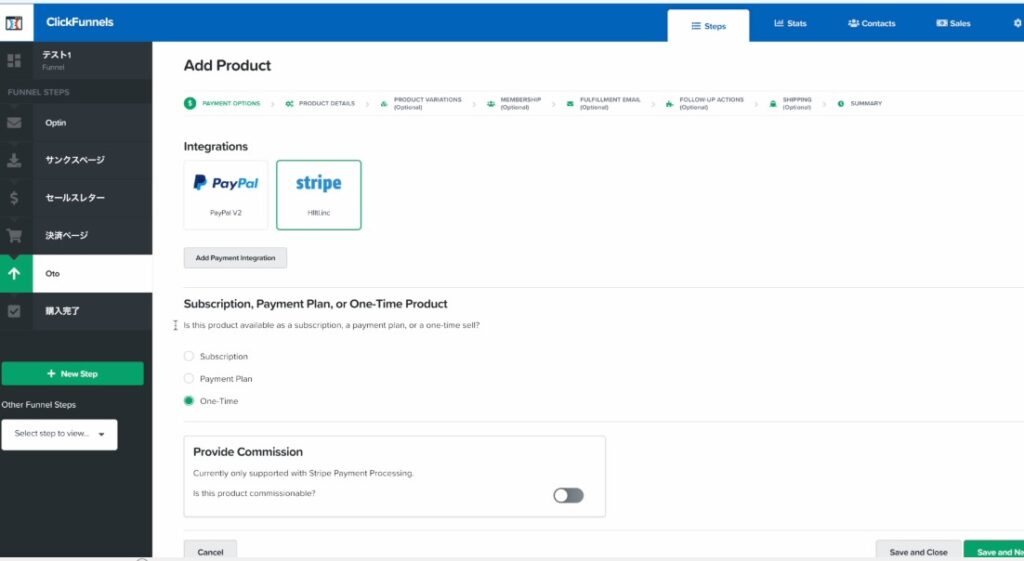Click the Optin envelope icon
Screen dimensions: 1024x561
[x=14, y=123]
